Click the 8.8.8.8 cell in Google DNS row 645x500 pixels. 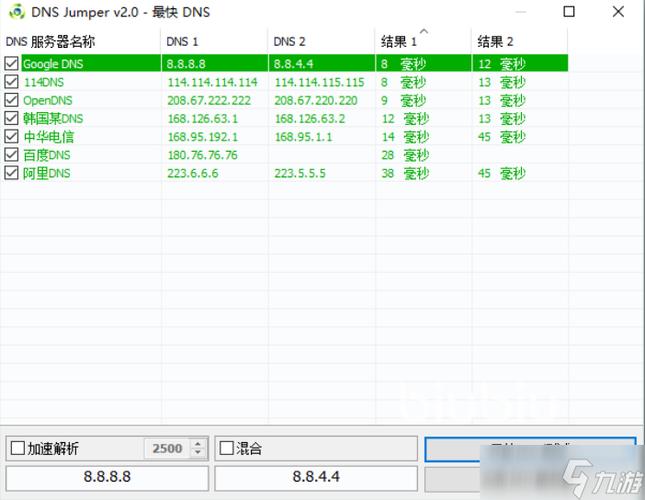(x=186, y=64)
